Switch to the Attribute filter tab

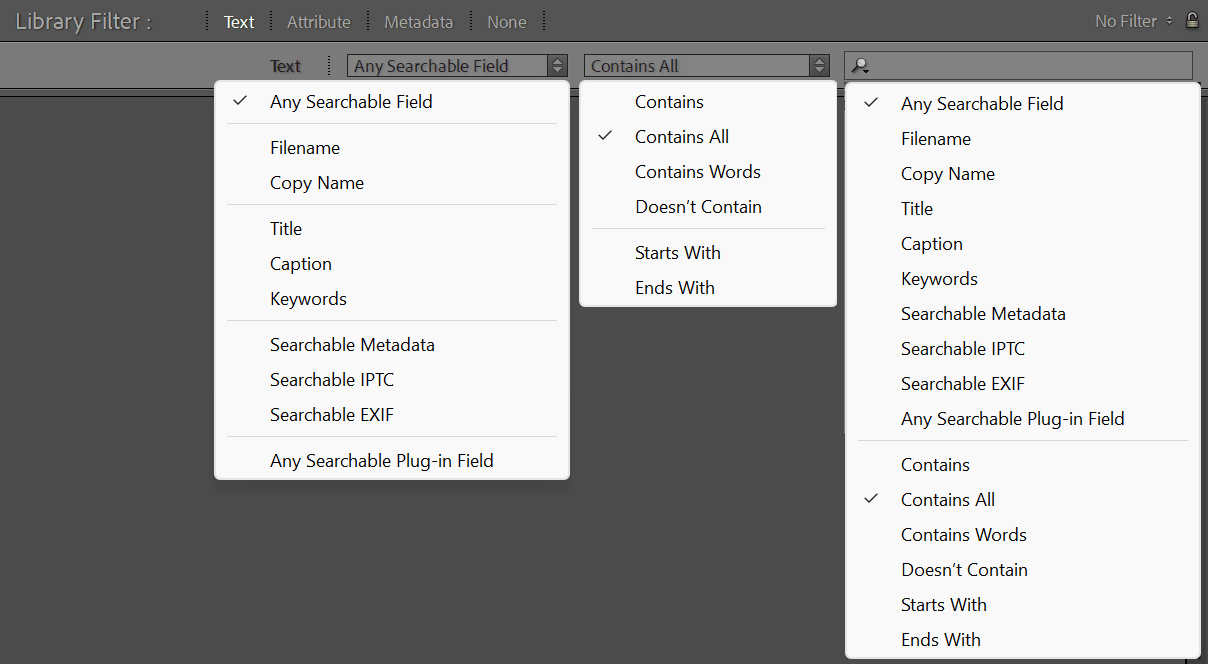pyautogui.click(x=318, y=22)
